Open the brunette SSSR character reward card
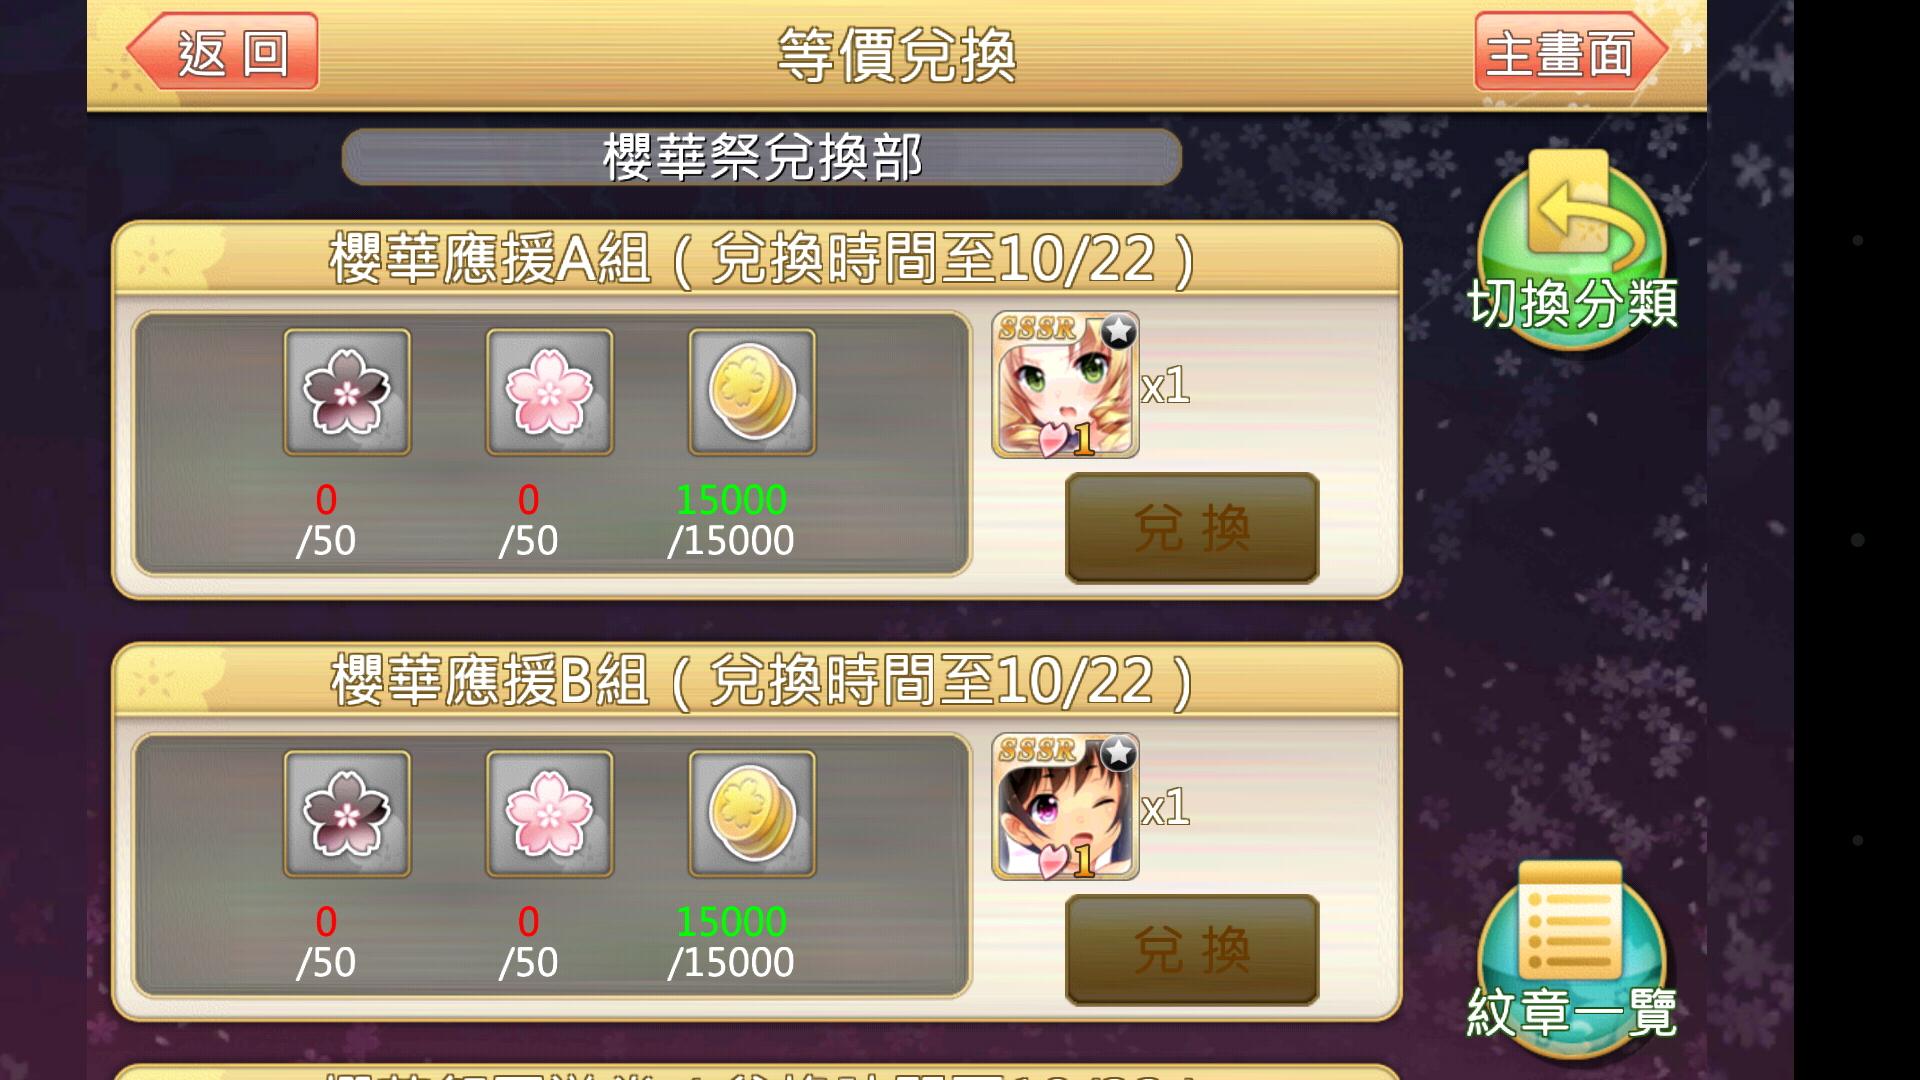 [1065, 807]
